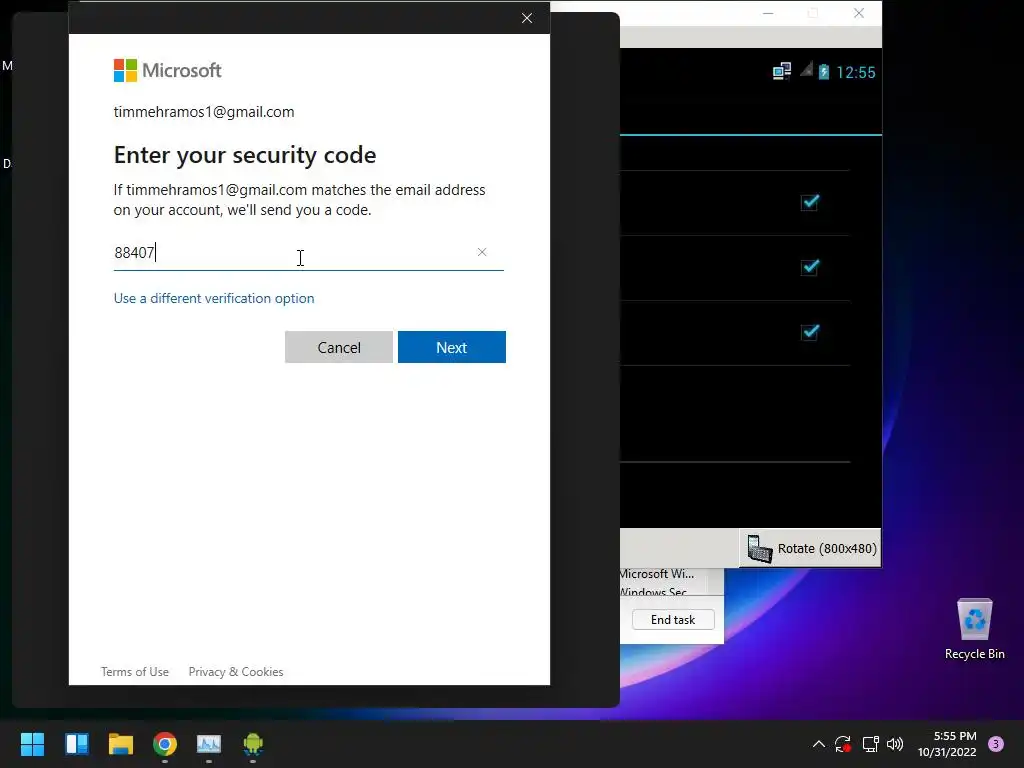This screenshot has height=768, width=1024.
Task: Open taskbar clock 5:55 PM calendar
Action: [x=947, y=744]
